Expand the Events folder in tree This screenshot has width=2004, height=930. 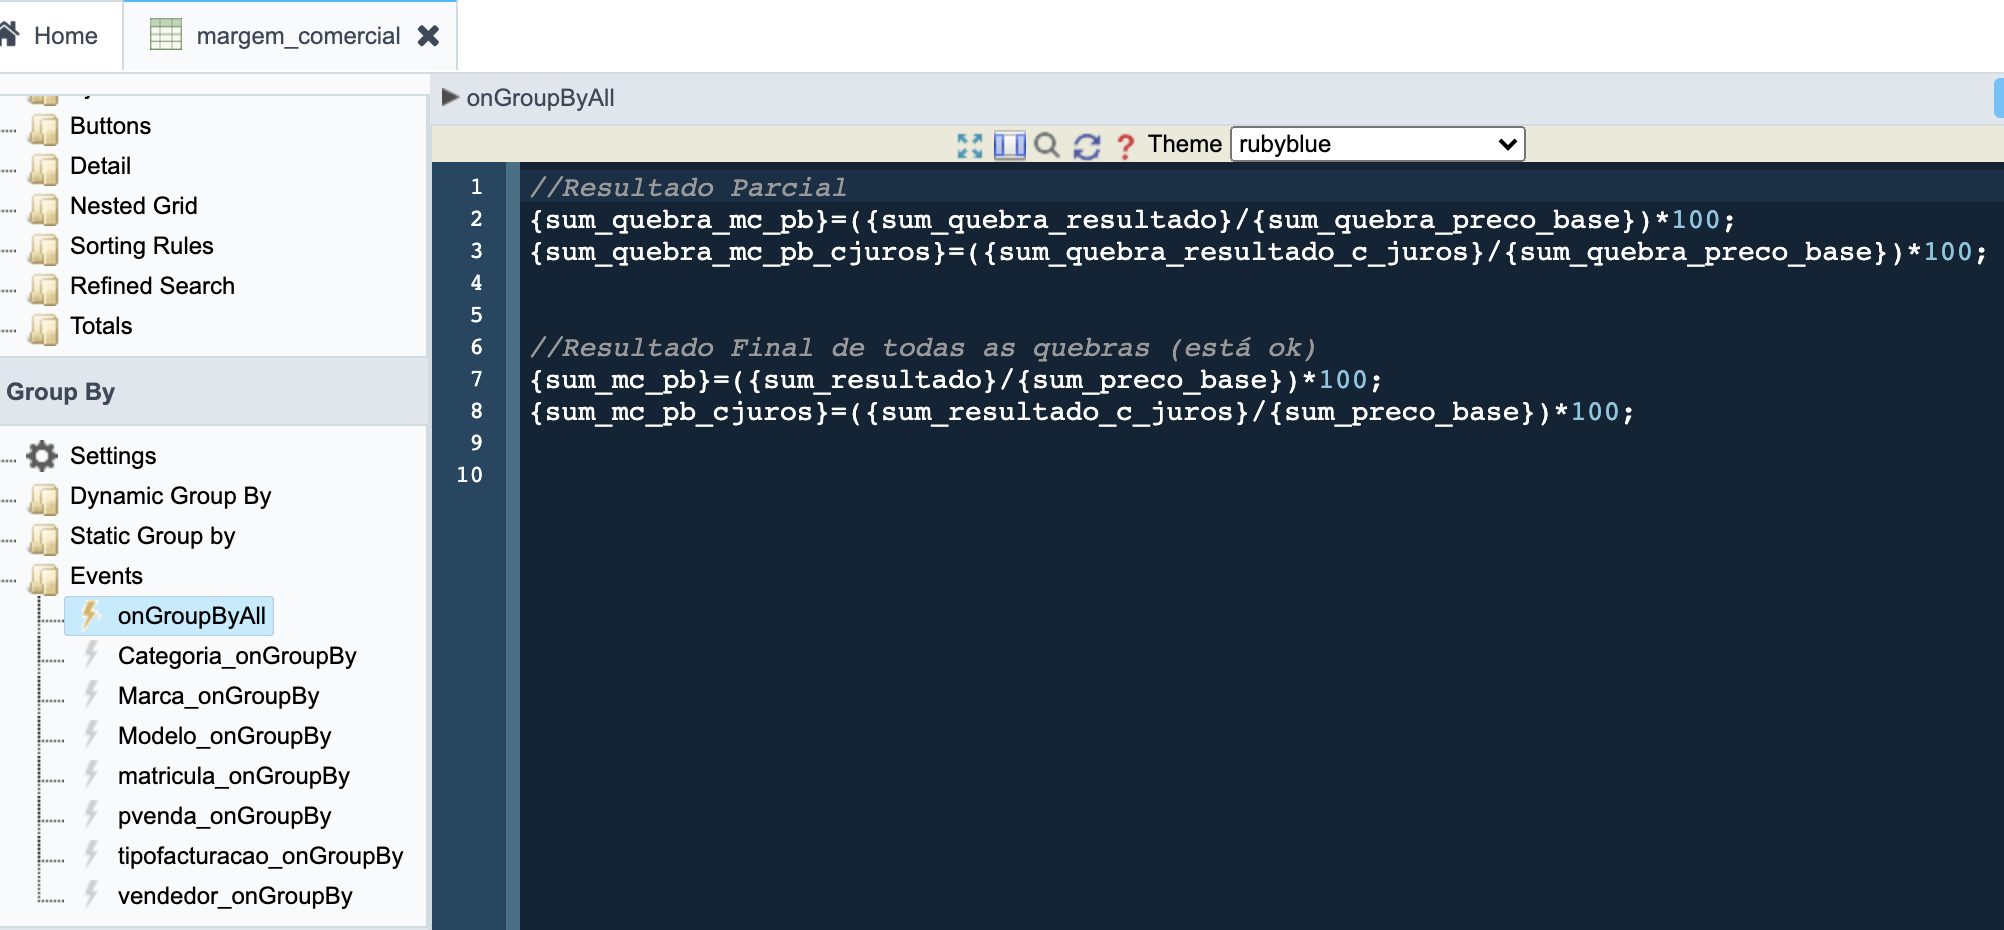44,577
